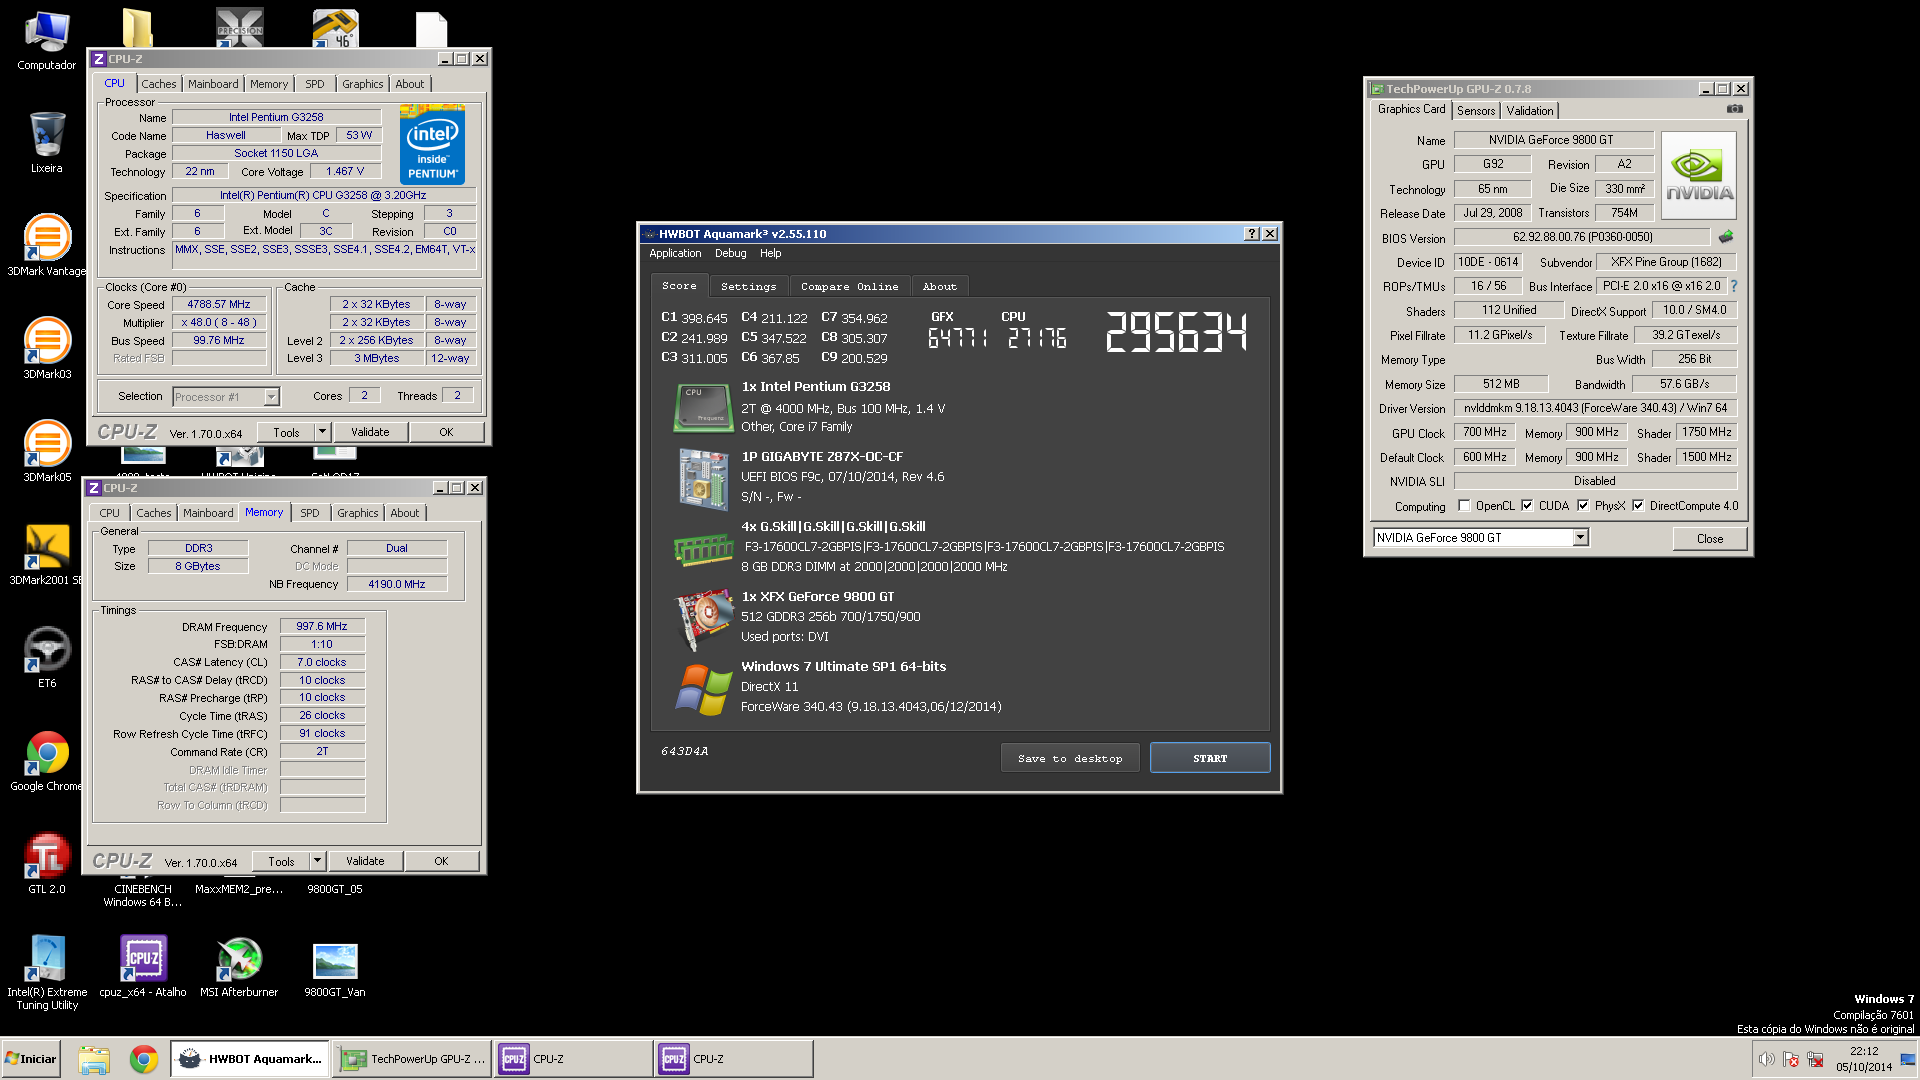The image size is (1920, 1080).
Task: Click the Aquamark help question mark button
Action: point(1251,233)
